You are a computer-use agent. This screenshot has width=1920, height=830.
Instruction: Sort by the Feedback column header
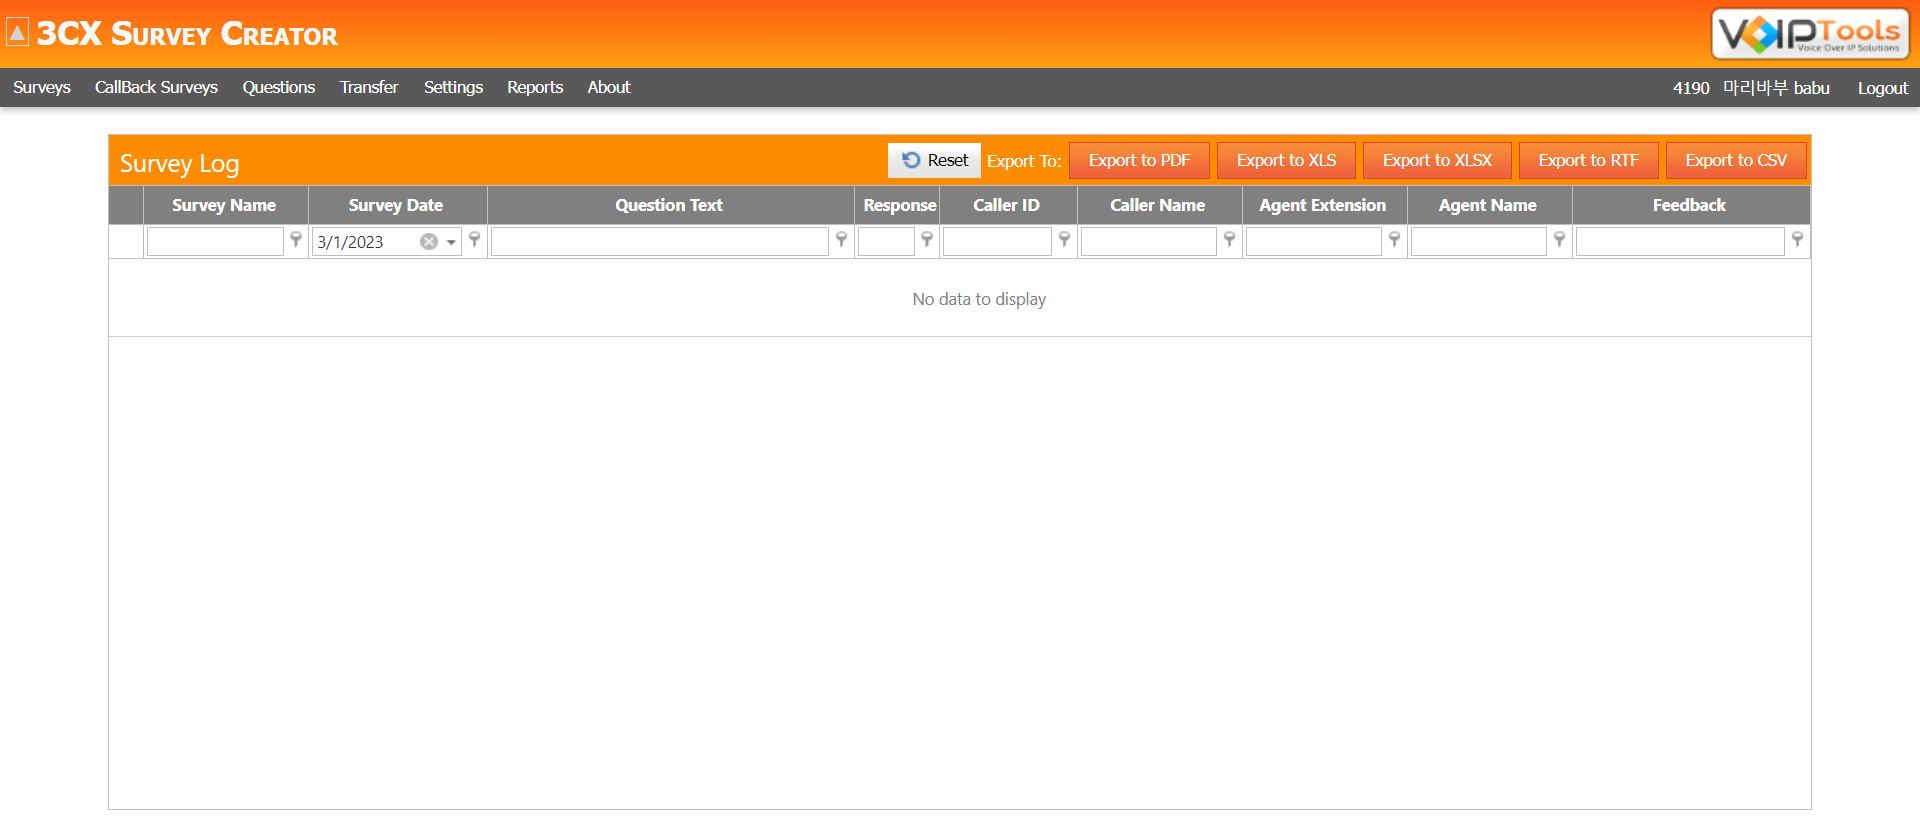[x=1690, y=205]
